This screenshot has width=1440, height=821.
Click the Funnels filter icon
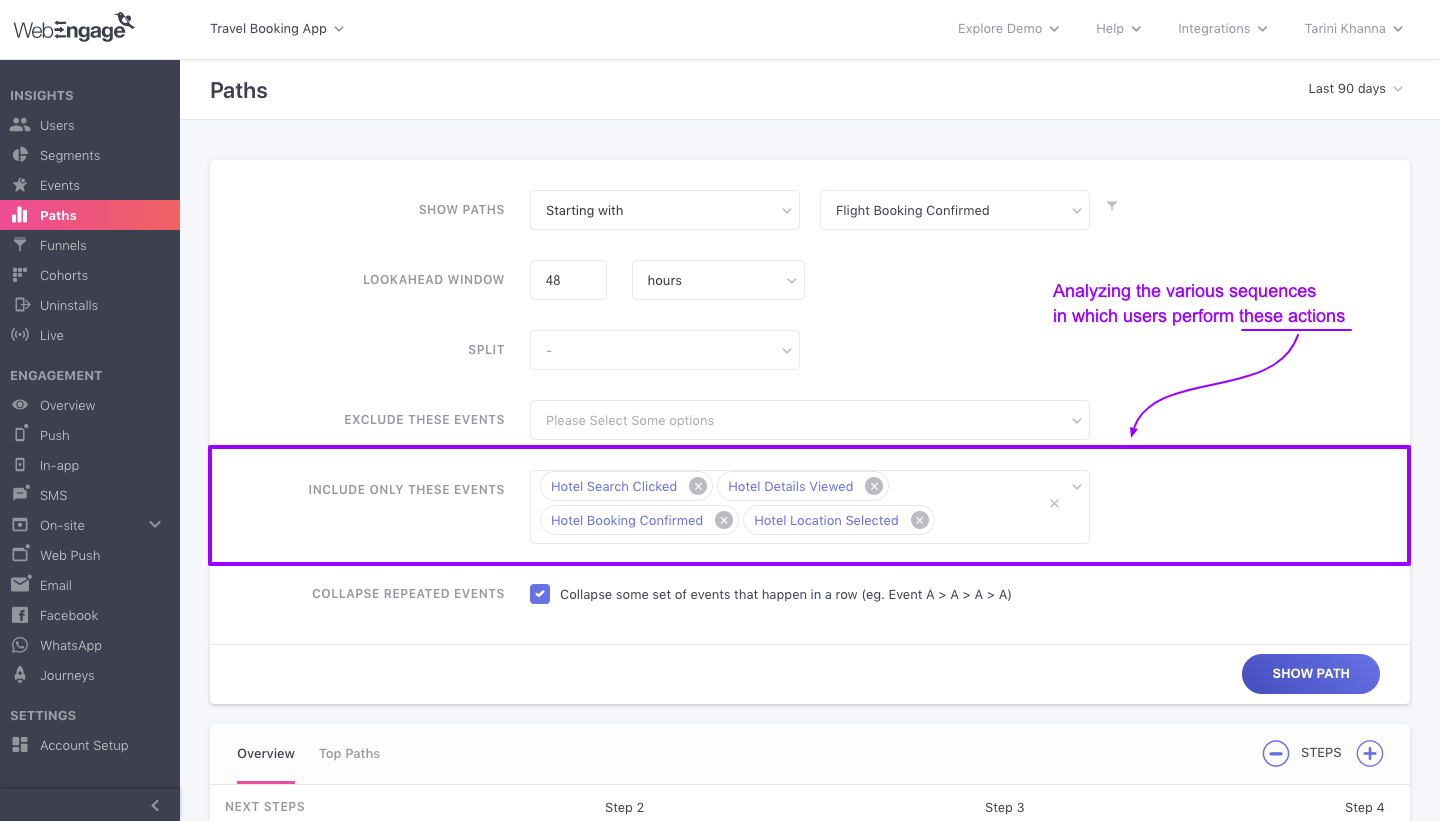[20, 245]
